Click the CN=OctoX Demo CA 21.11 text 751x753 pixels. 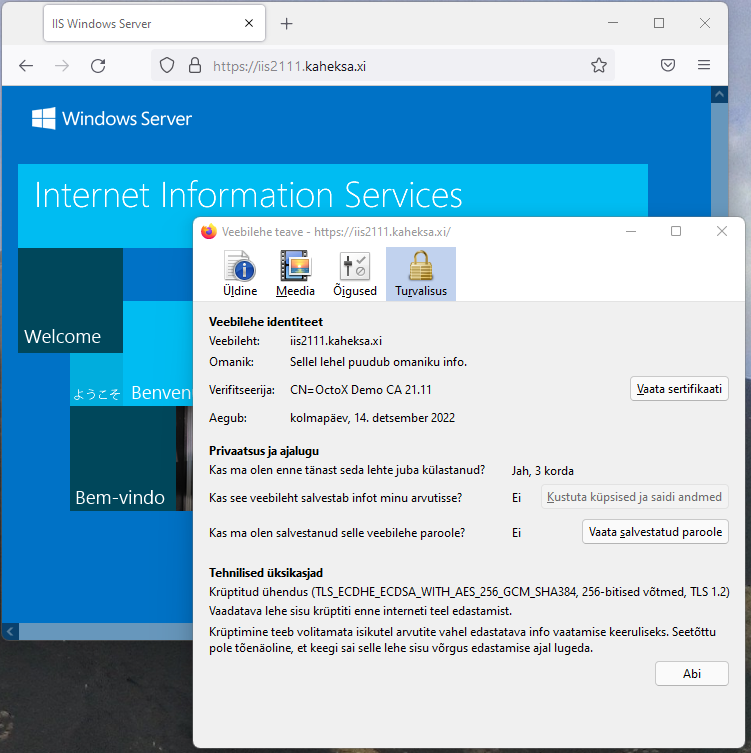(361, 389)
